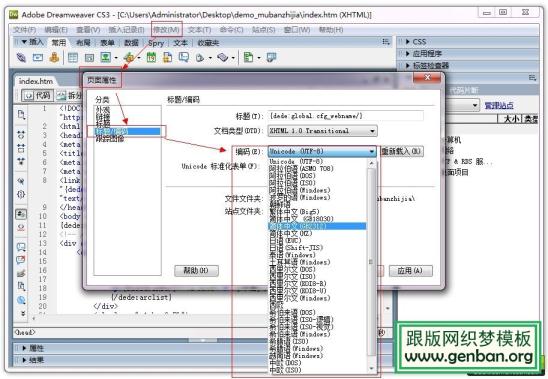Click the 帮助(H) button in dialog
This screenshot has width=548, height=379.
click(196, 271)
